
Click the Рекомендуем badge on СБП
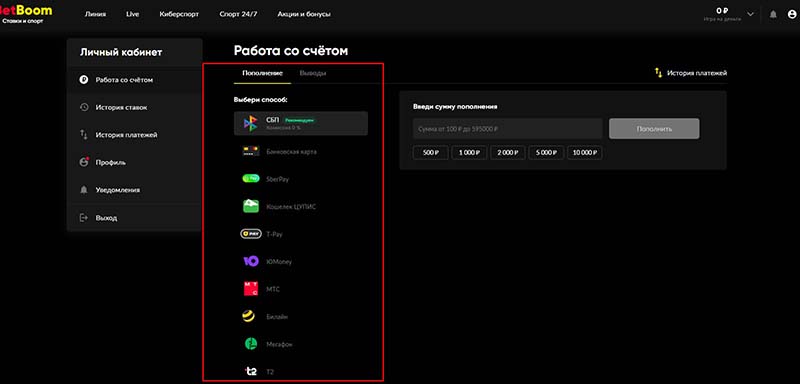click(299, 120)
